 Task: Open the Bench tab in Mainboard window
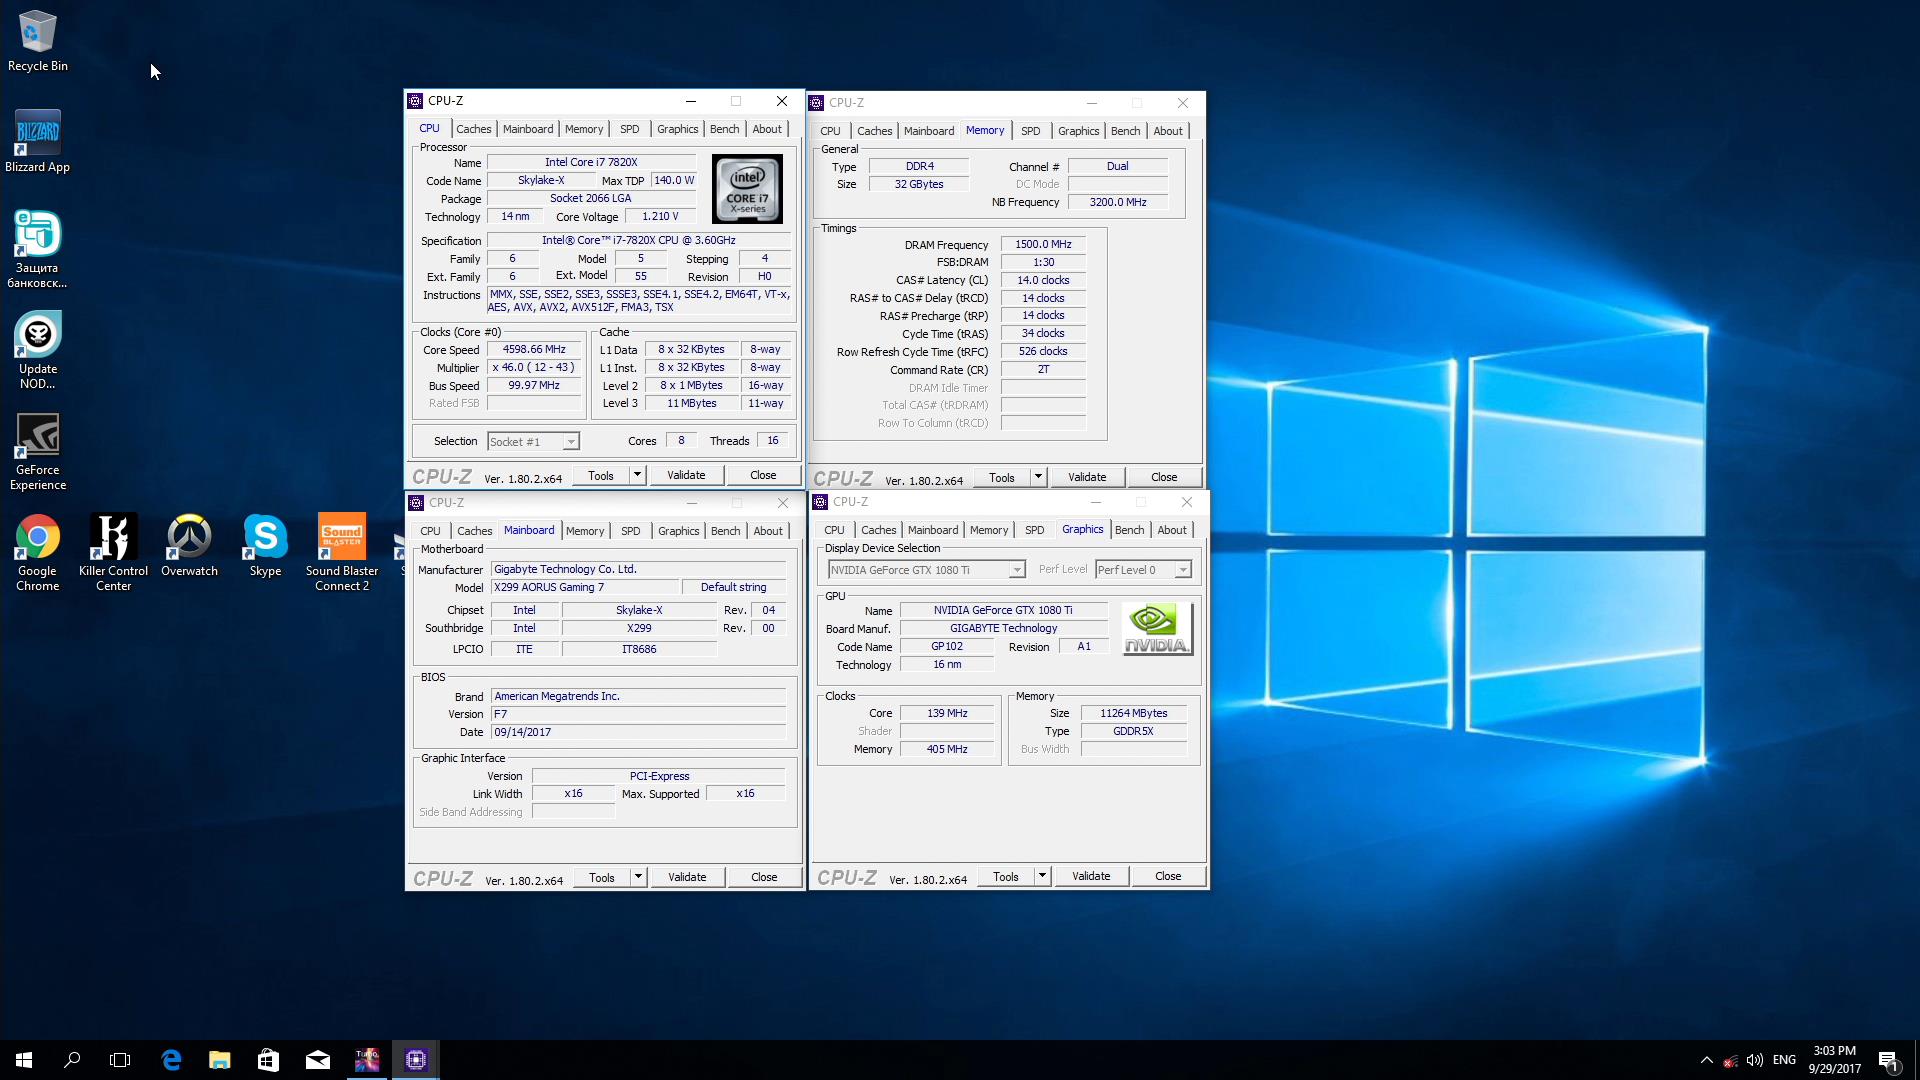coord(725,531)
